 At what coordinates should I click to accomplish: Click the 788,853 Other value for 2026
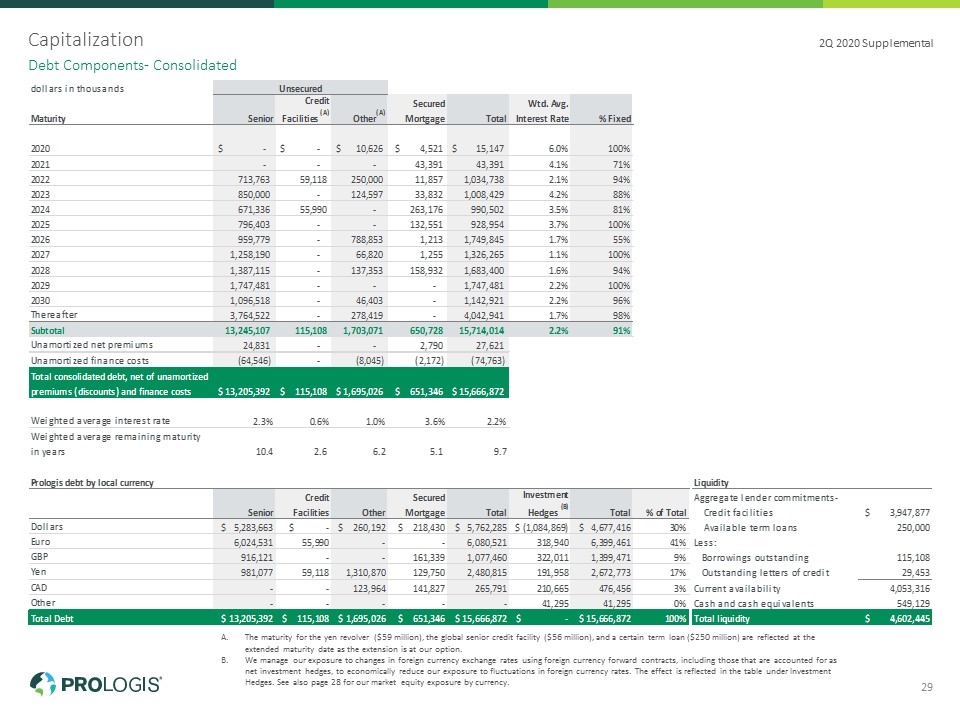[367, 239]
